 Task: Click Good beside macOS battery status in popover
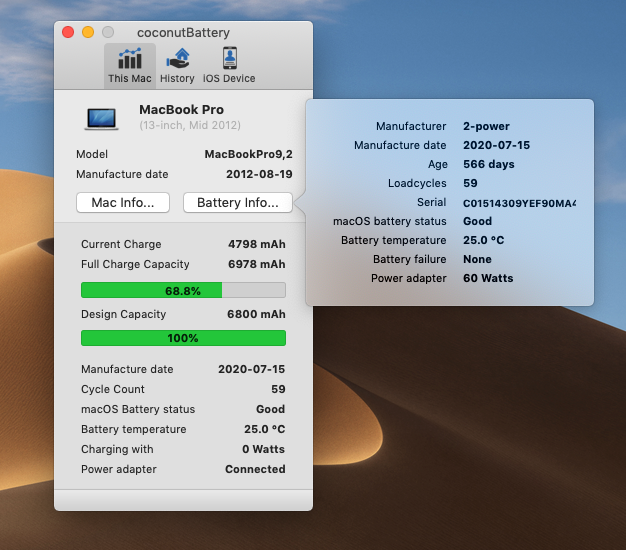pyautogui.click(x=477, y=221)
